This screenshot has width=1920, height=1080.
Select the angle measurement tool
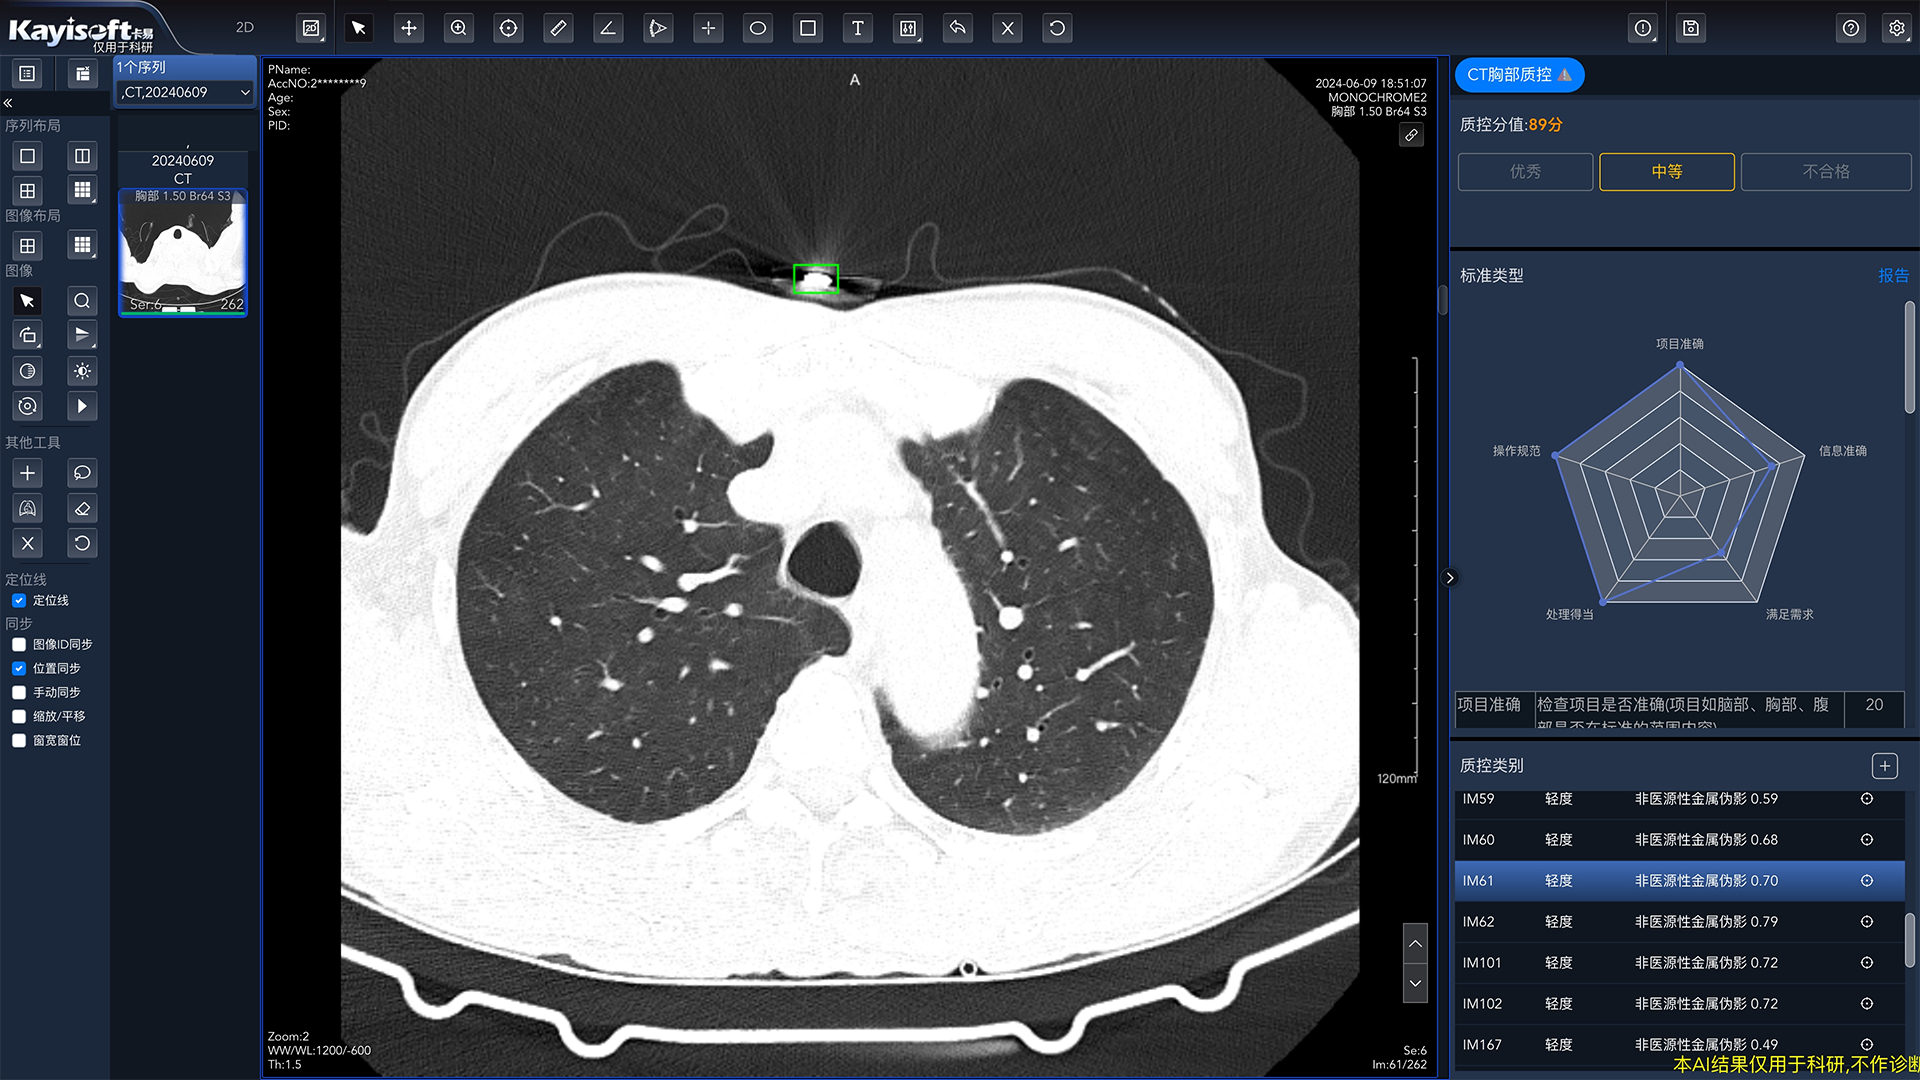(x=607, y=28)
